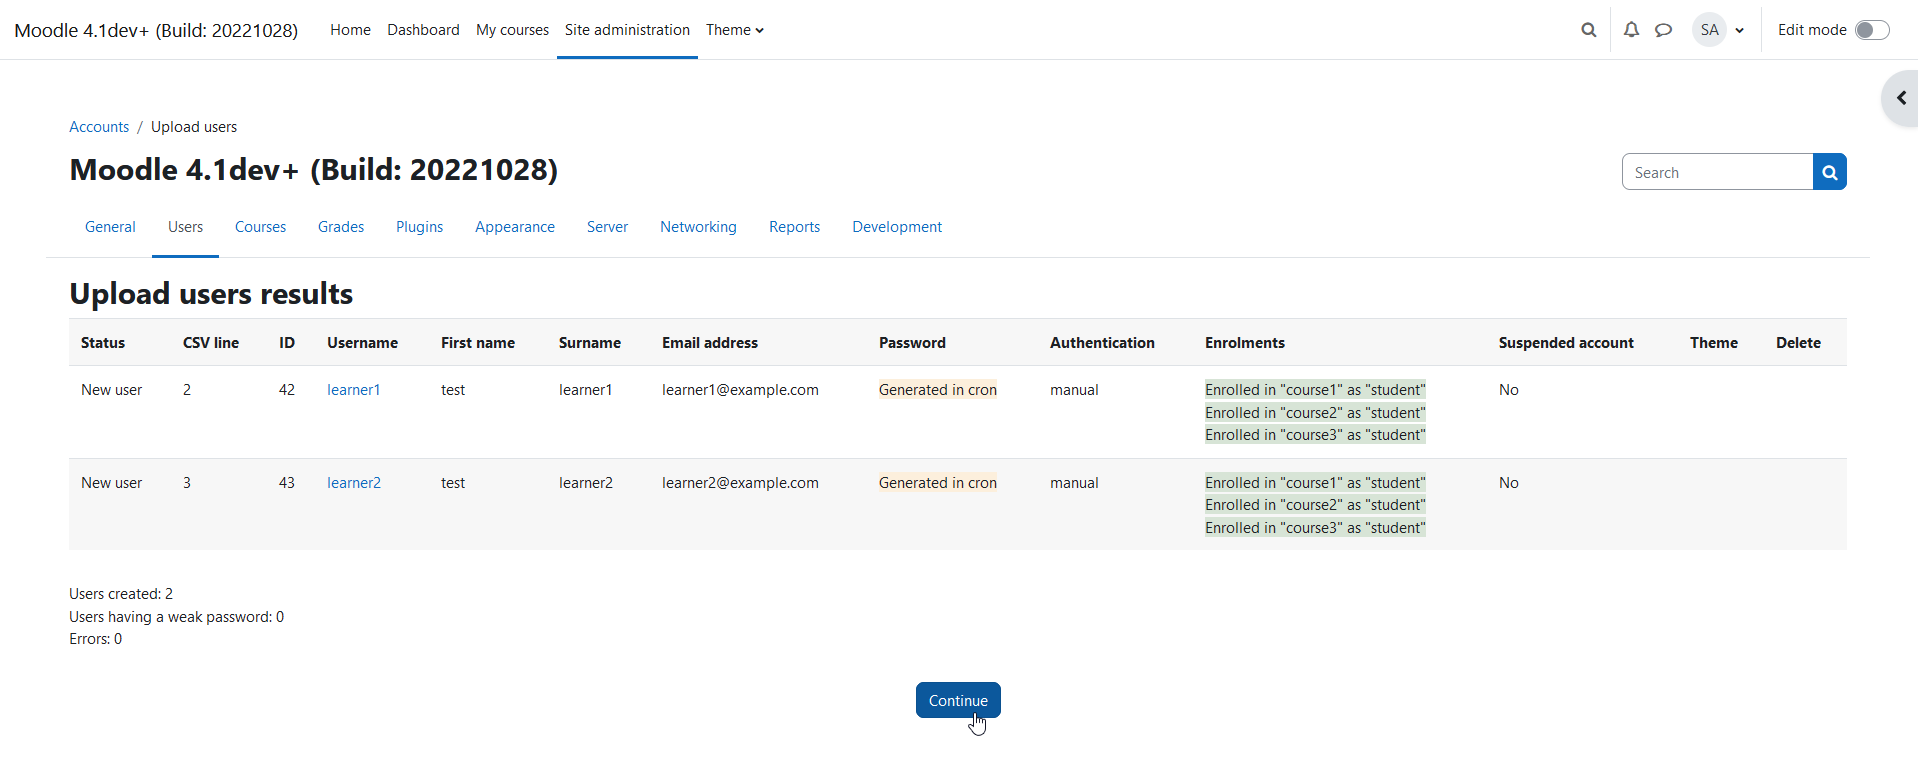This screenshot has width=1918, height=763.
Task: Select Site administration in top navigation
Action: 627,30
